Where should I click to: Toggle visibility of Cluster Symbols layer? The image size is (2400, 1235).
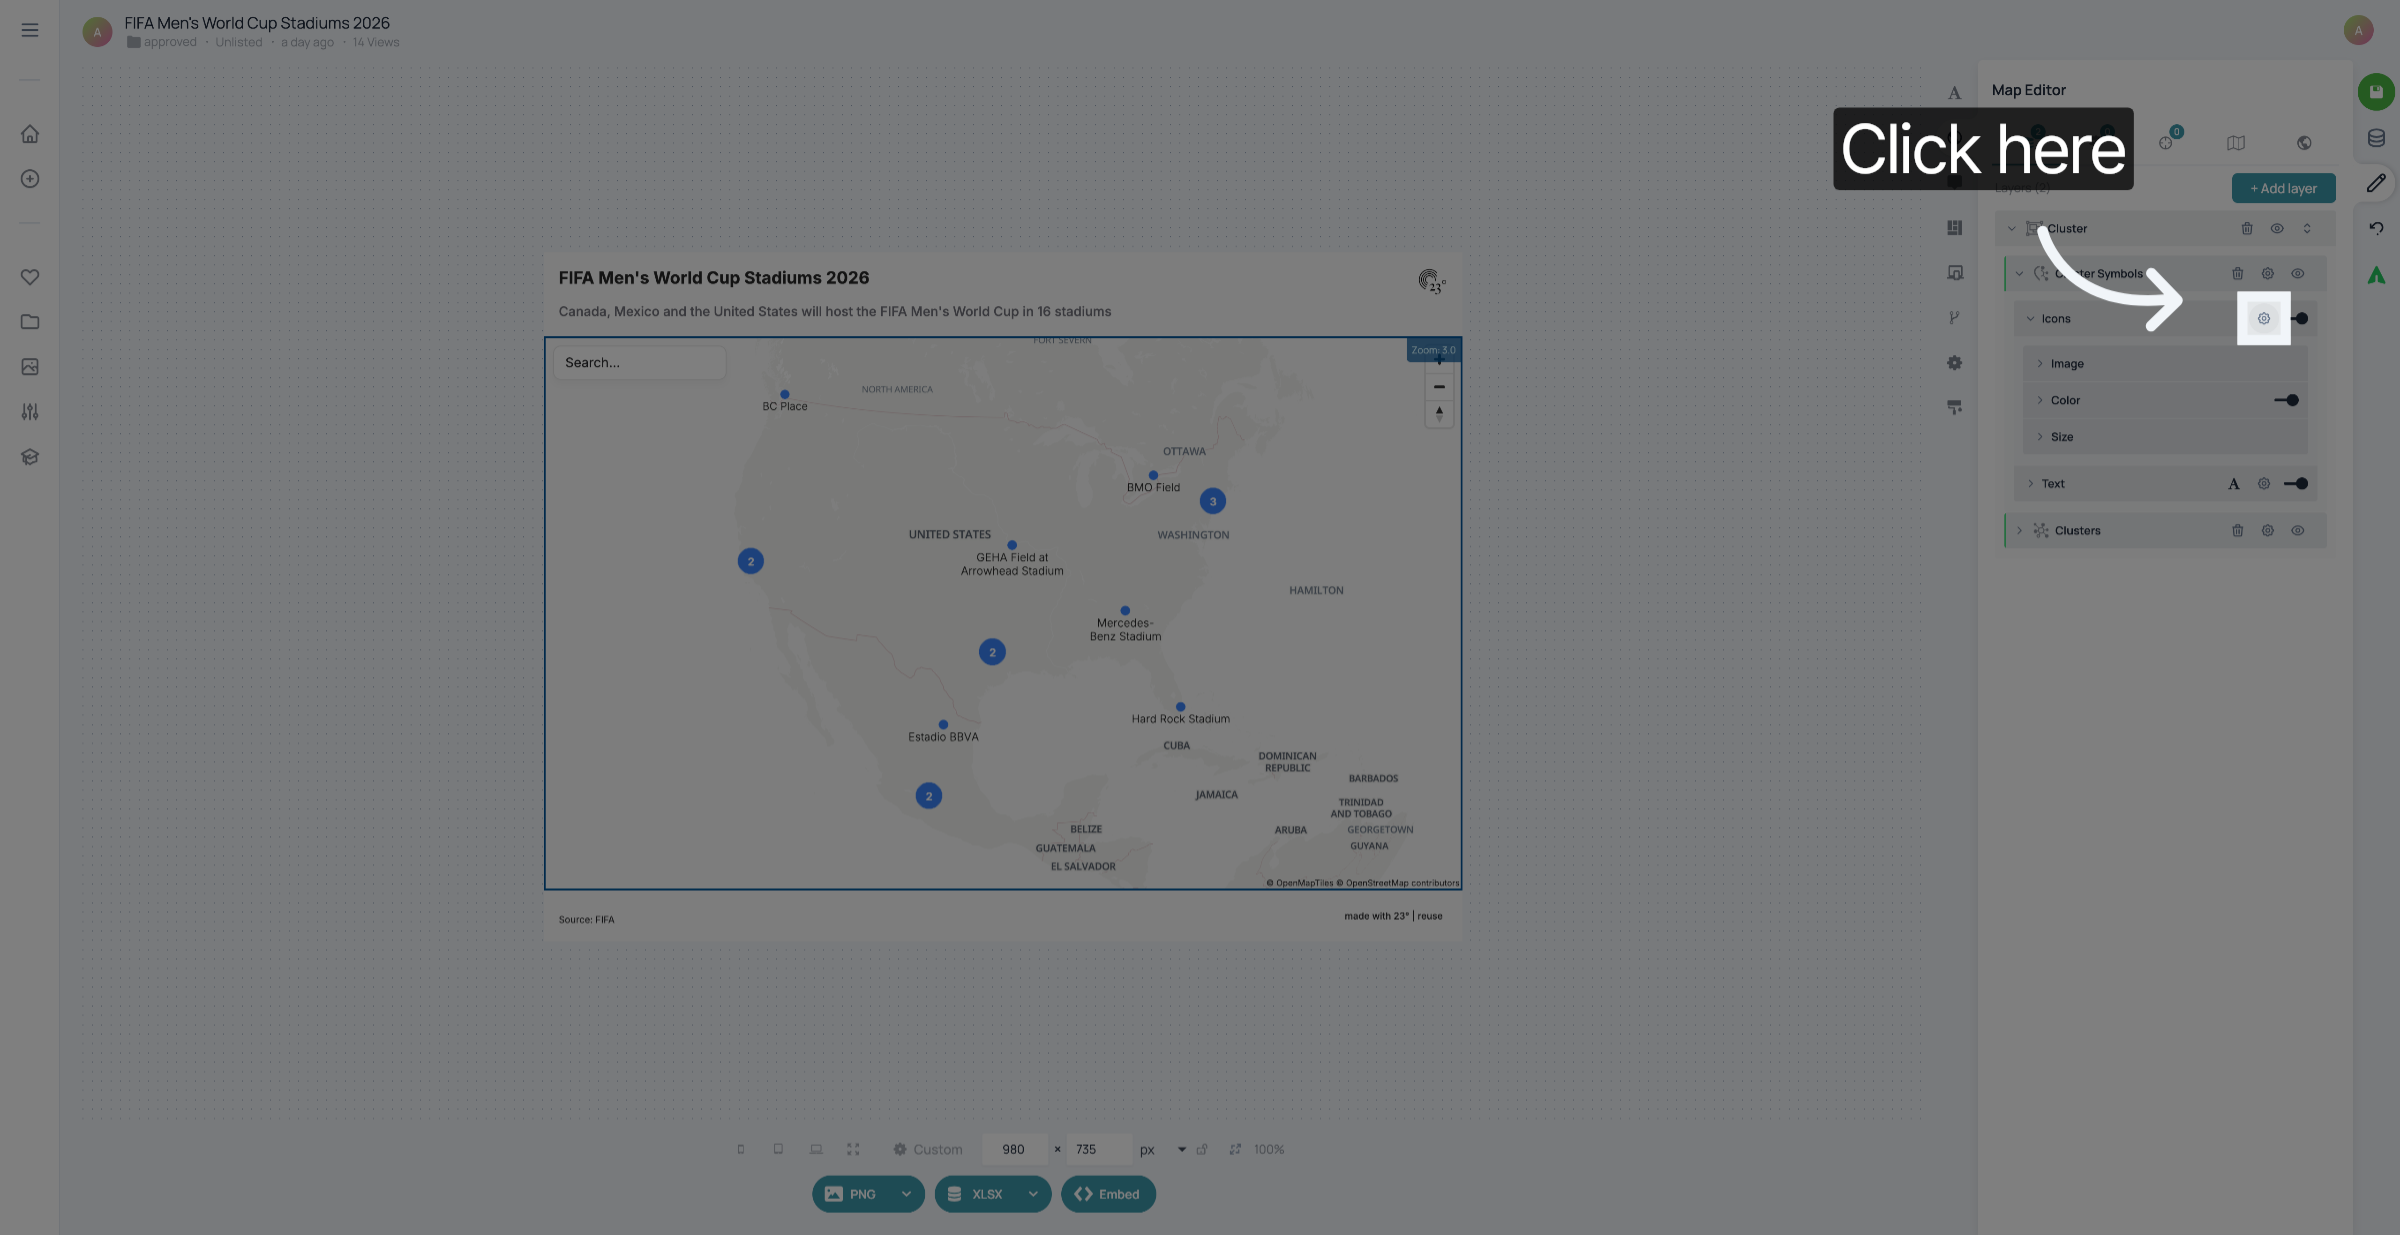point(2298,274)
